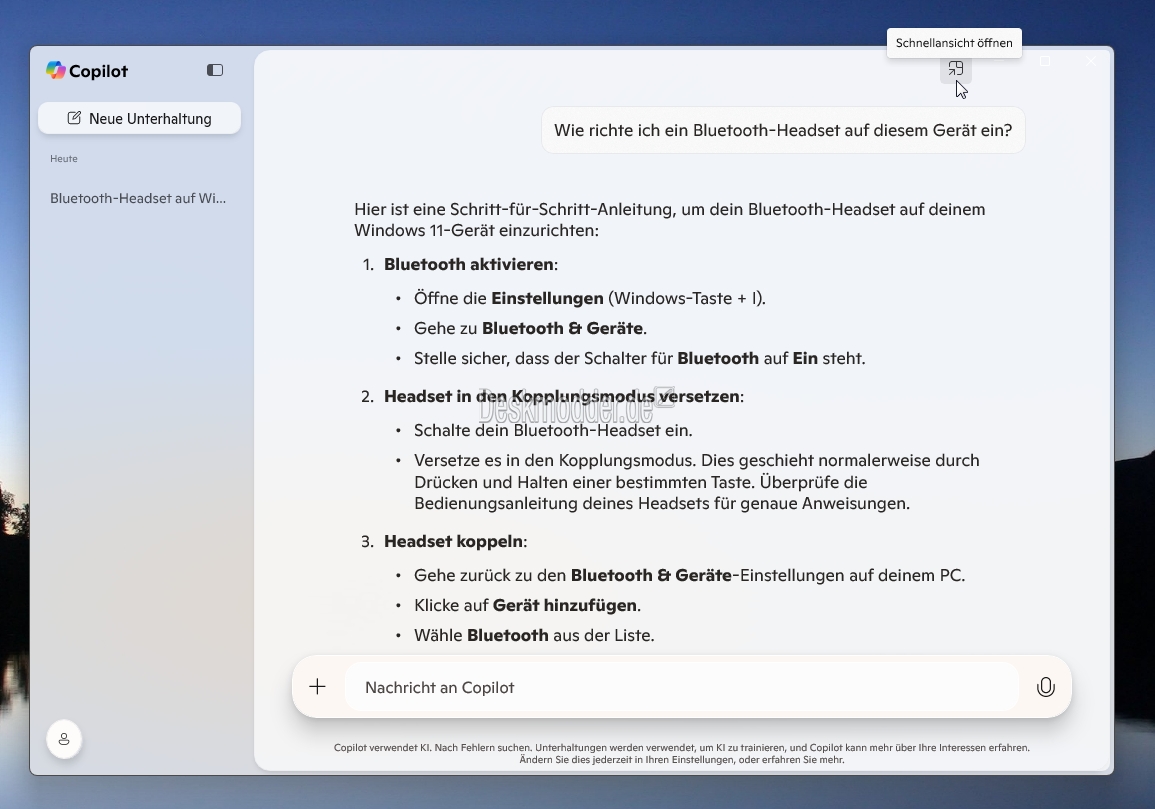
Task: Click 'Einstellungen' in the footer disclaimer
Action: [x=705, y=760]
